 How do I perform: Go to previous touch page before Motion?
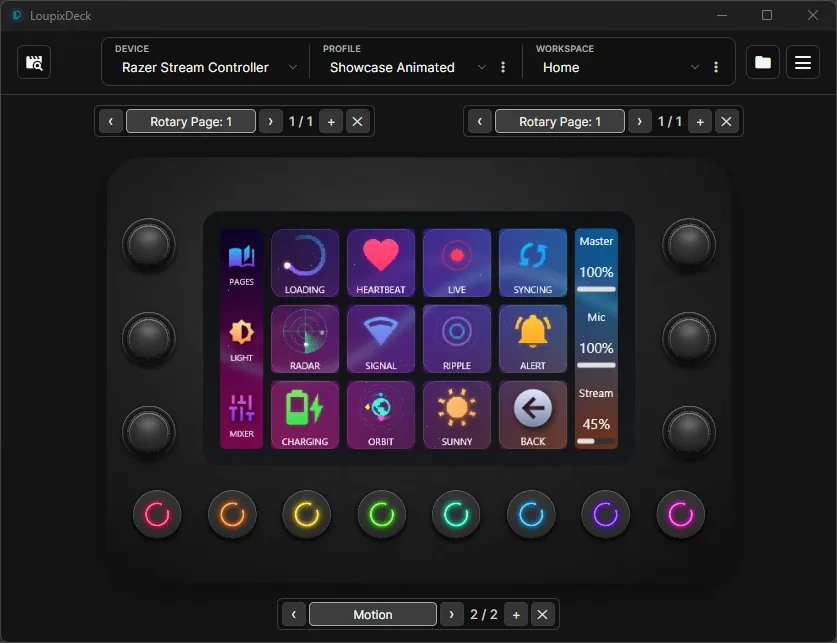(x=294, y=615)
